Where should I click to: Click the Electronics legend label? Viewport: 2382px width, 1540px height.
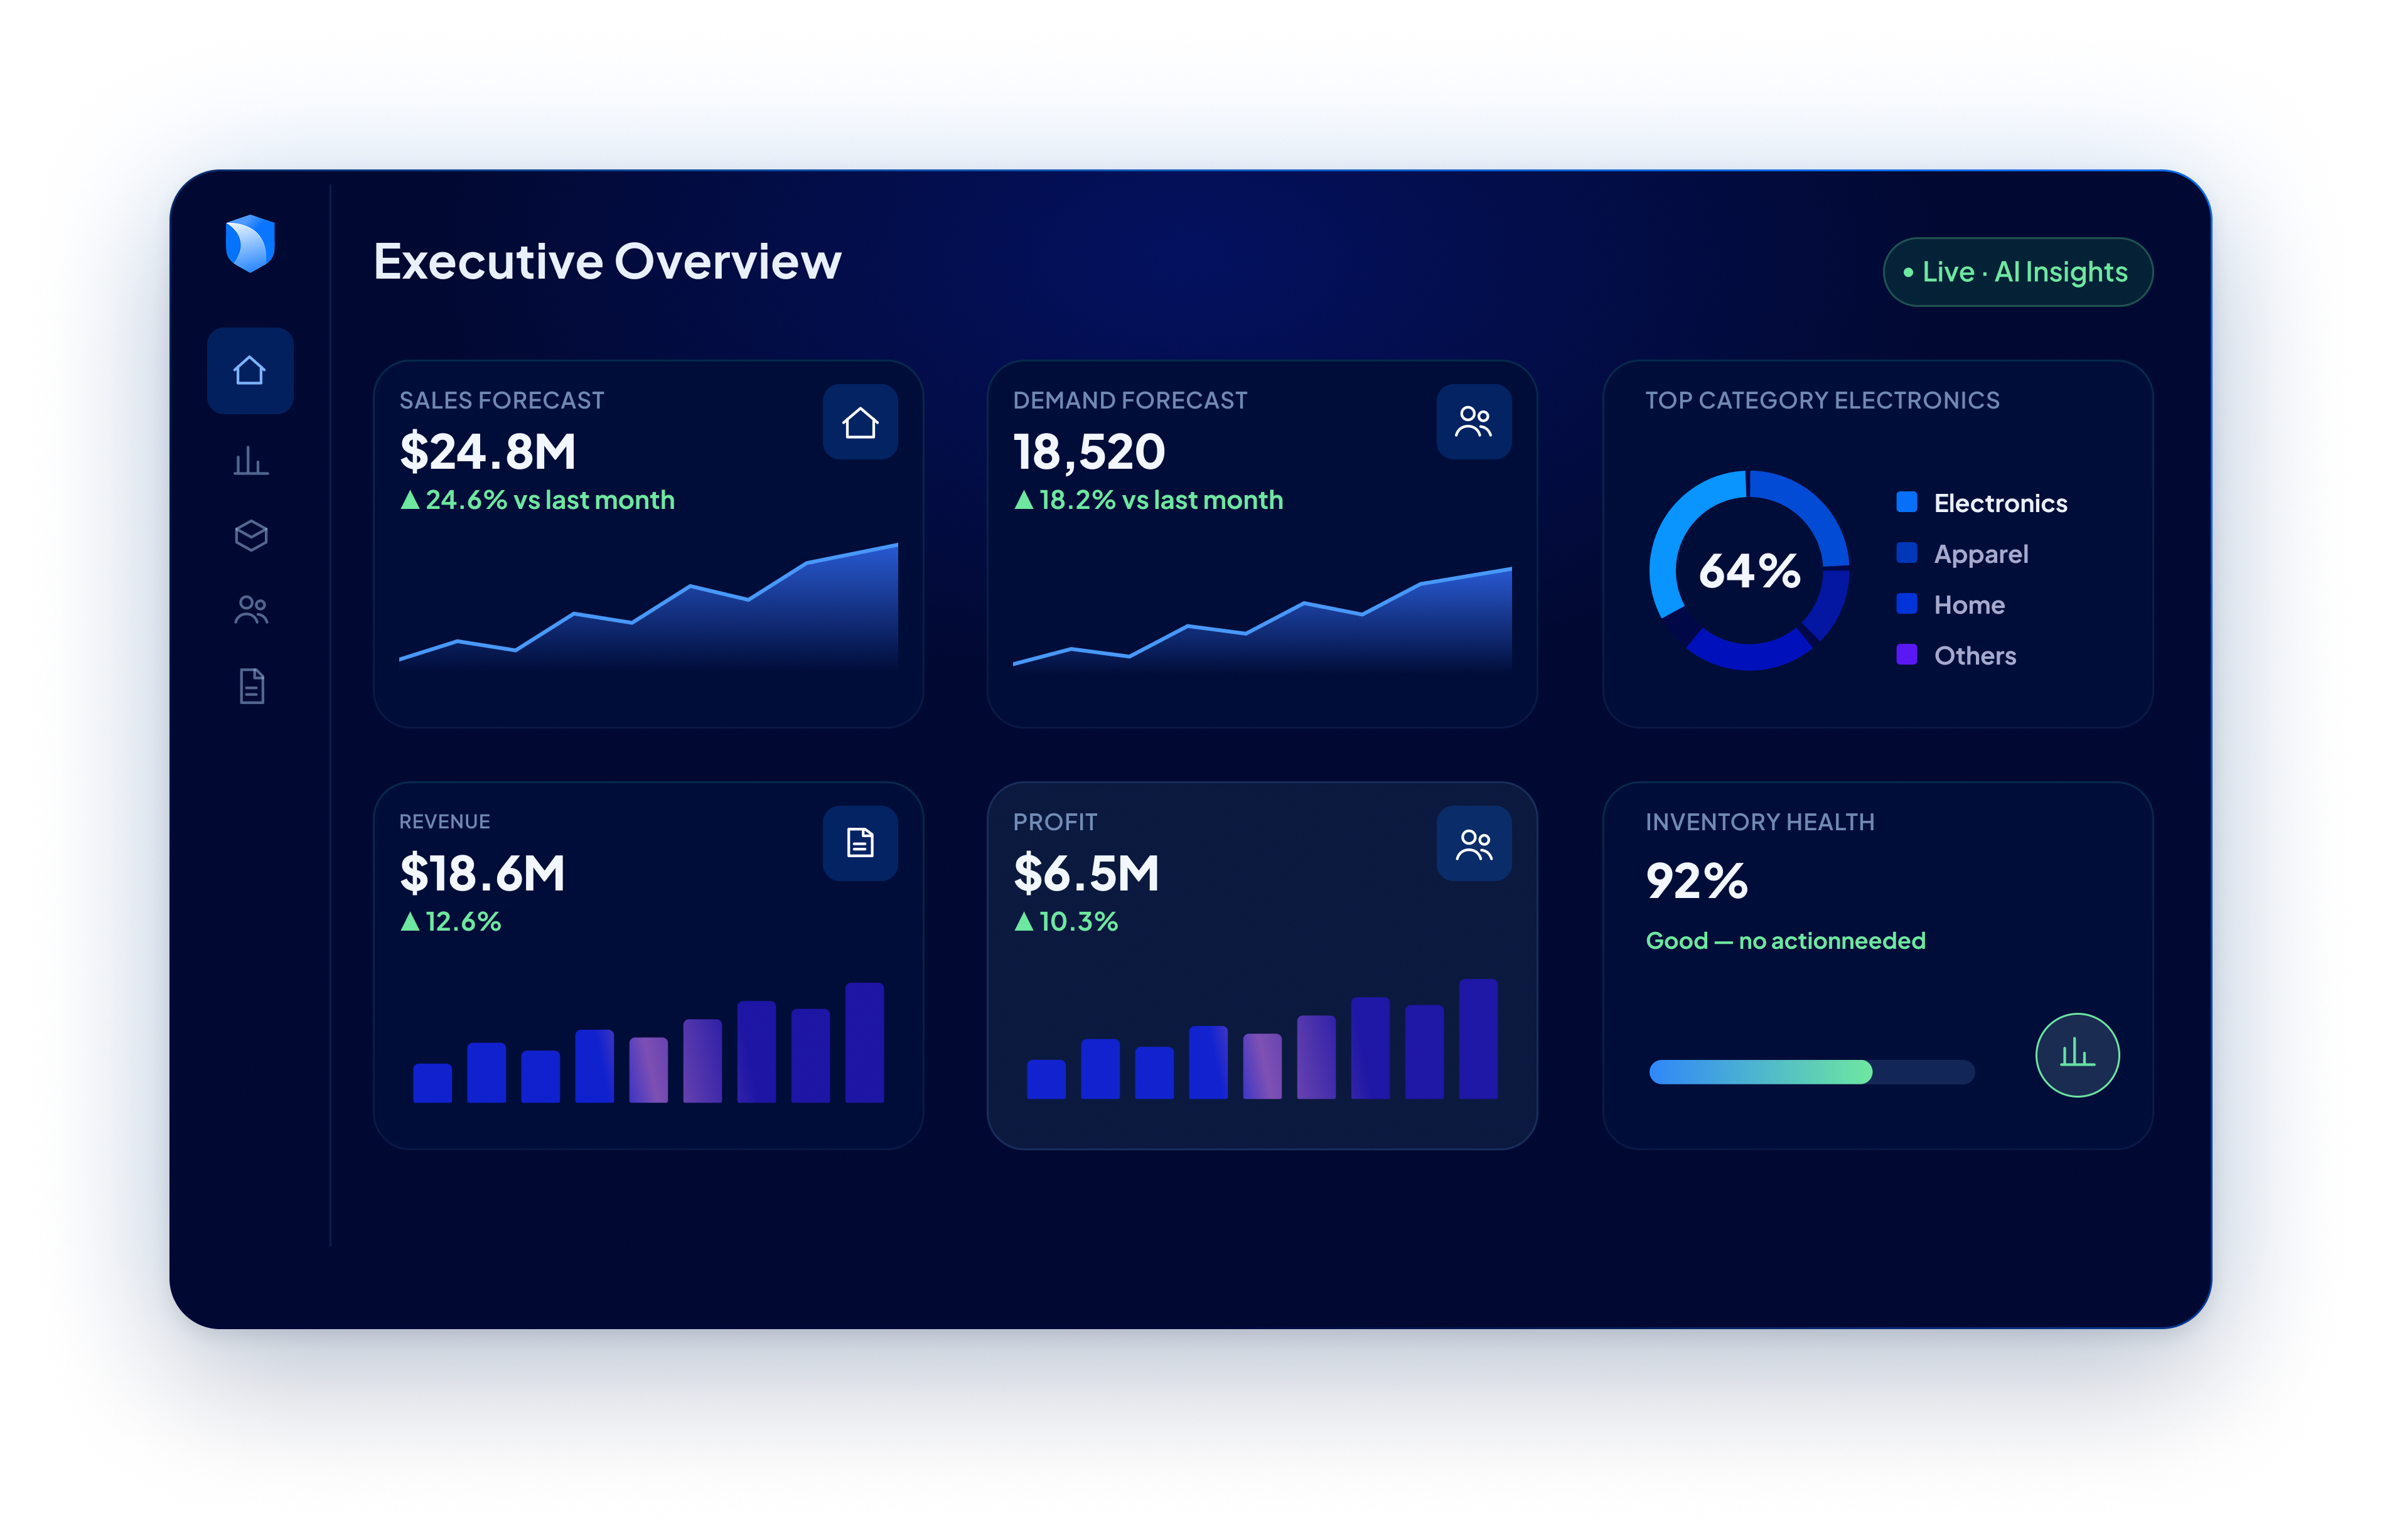pyautogui.click(x=2000, y=503)
